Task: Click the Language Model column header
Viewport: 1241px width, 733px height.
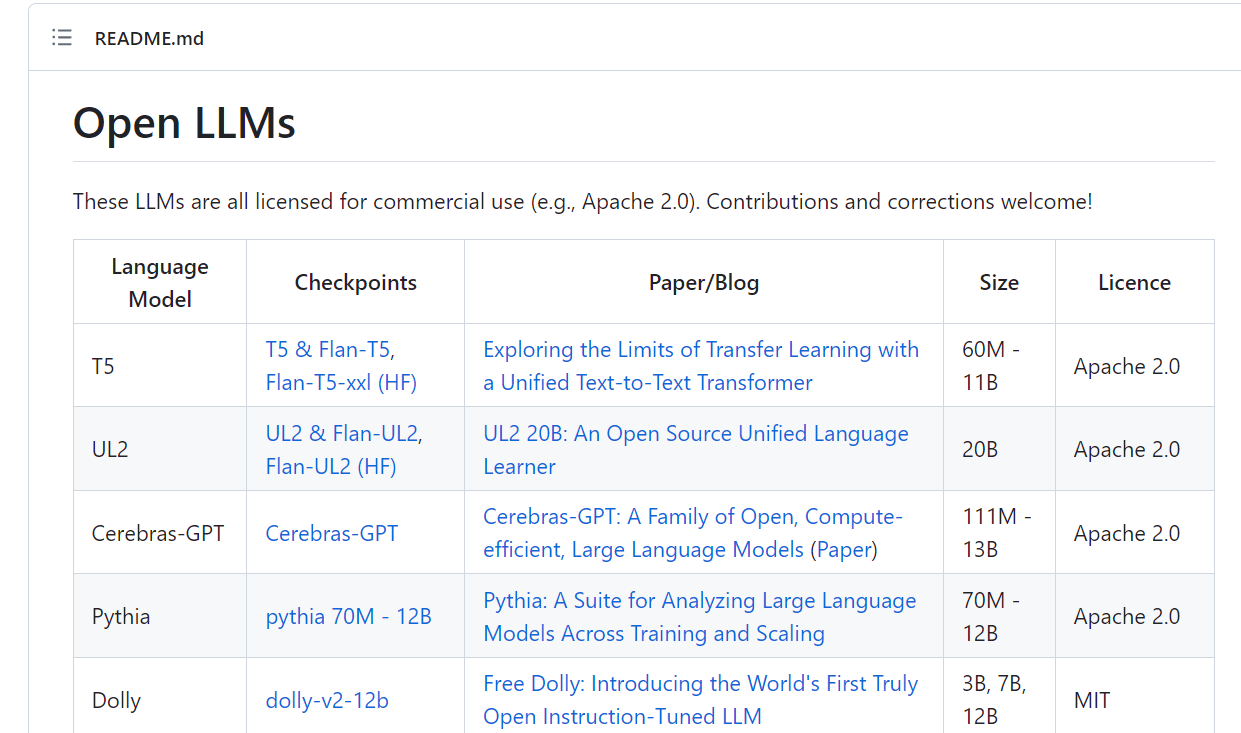Action: [x=160, y=282]
